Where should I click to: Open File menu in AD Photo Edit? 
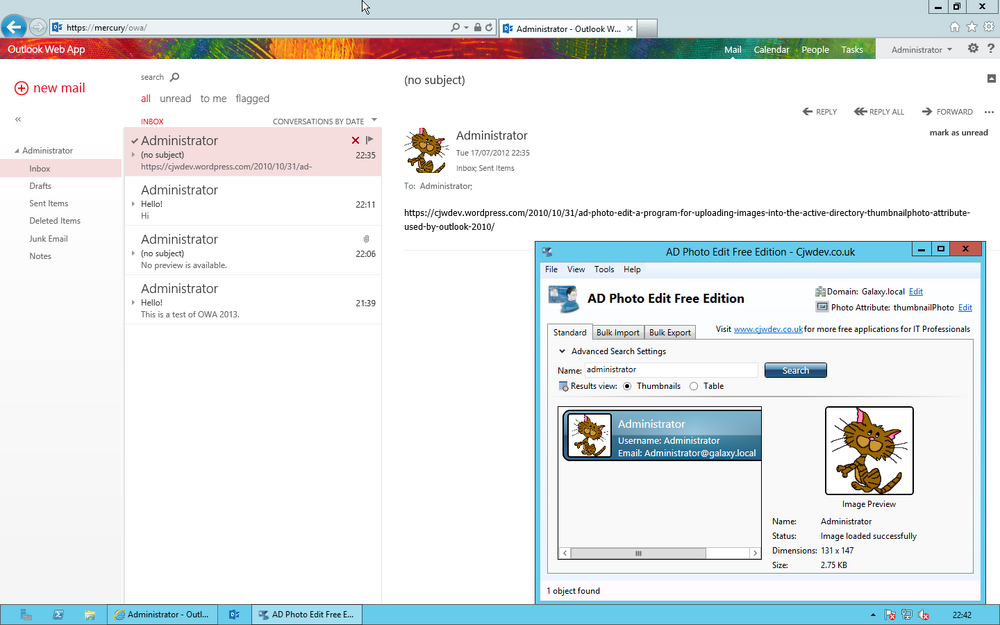point(551,269)
